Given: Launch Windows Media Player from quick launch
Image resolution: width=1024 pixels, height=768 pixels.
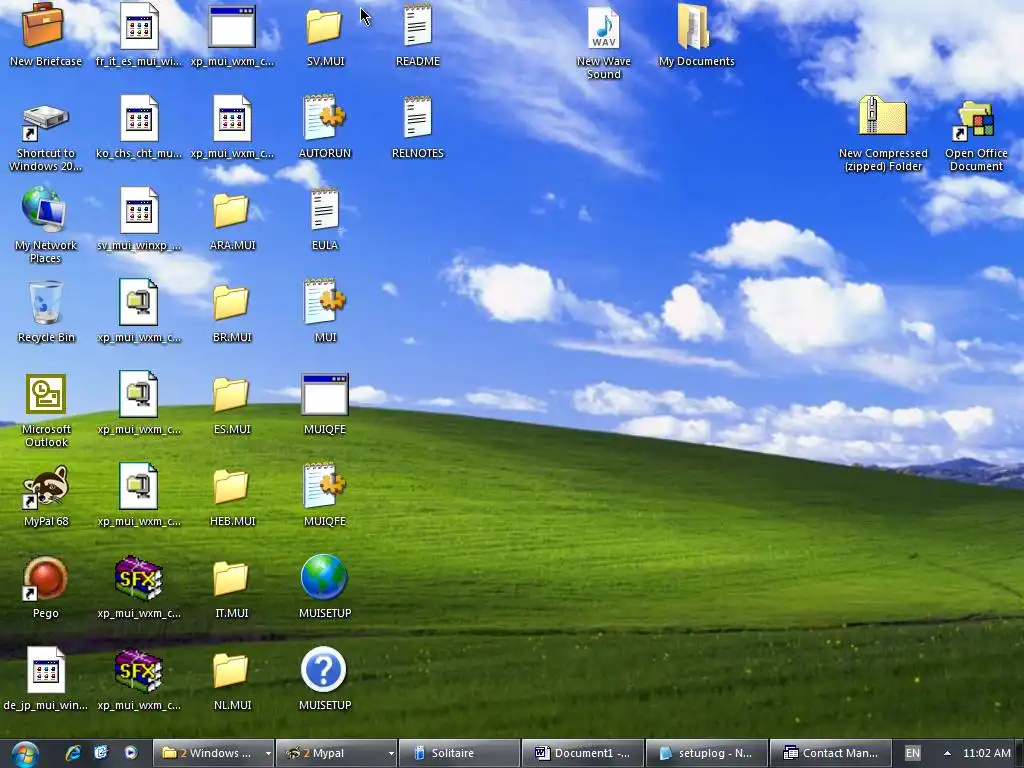Looking at the screenshot, I should tap(131, 753).
